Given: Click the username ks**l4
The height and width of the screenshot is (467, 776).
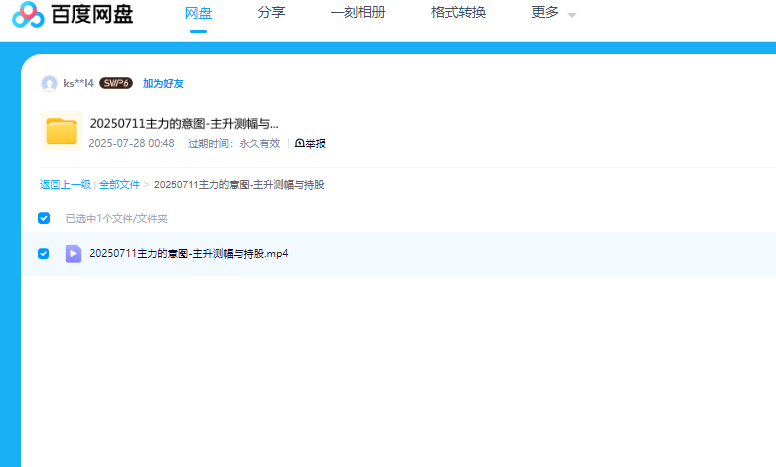Looking at the screenshot, I should (78, 84).
